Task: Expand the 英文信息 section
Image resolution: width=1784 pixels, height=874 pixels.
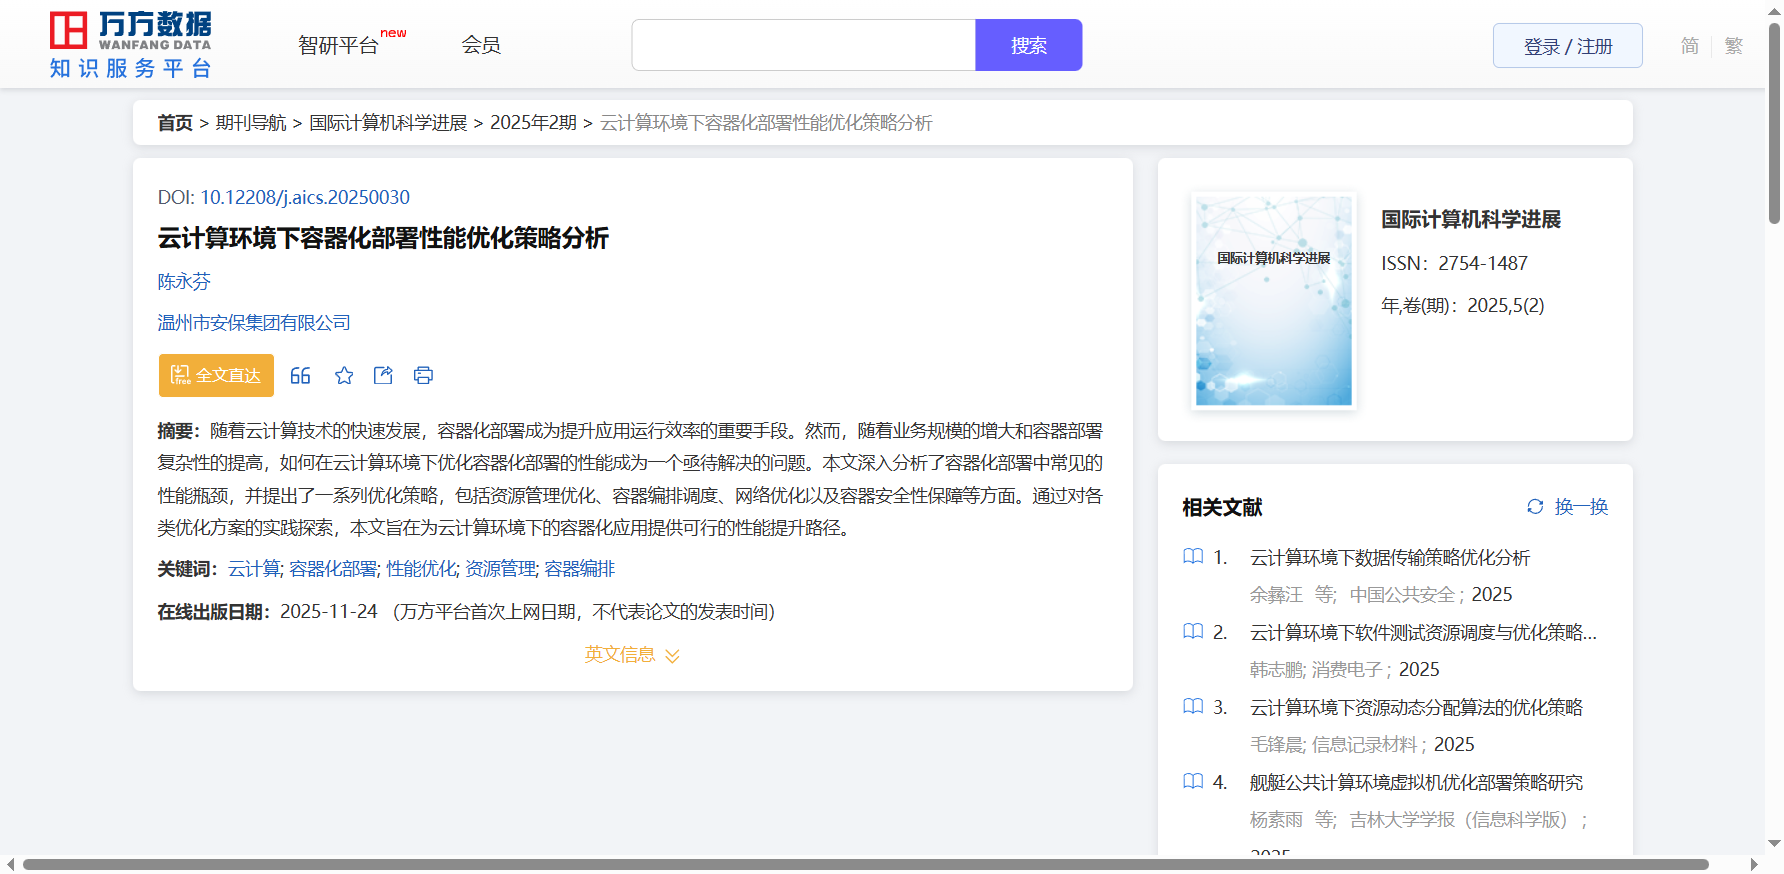Action: 631,655
